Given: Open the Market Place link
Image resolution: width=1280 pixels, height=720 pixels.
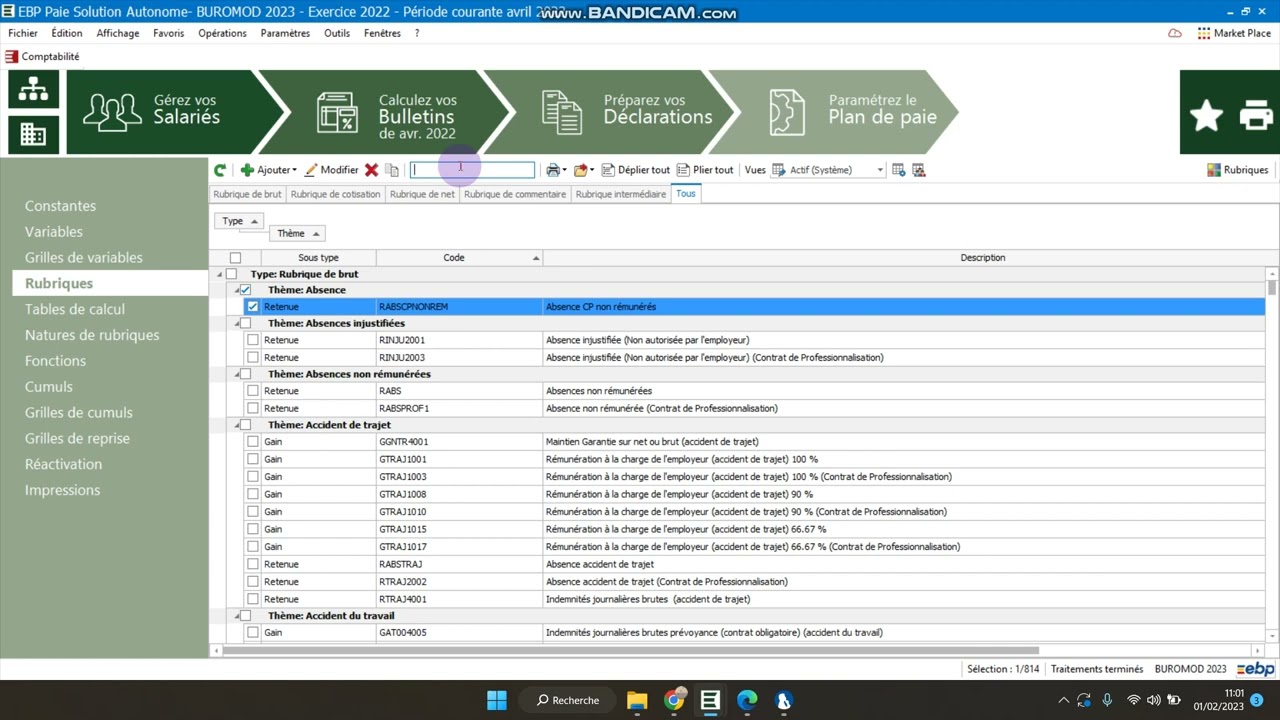Looking at the screenshot, I should click(1234, 33).
